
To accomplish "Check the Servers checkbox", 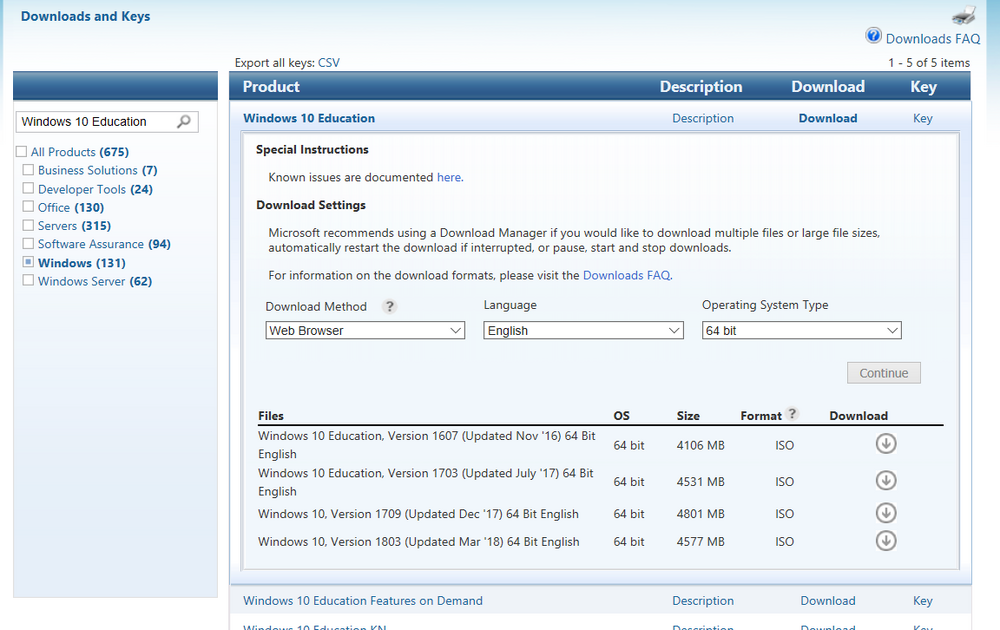I will point(28,225).
